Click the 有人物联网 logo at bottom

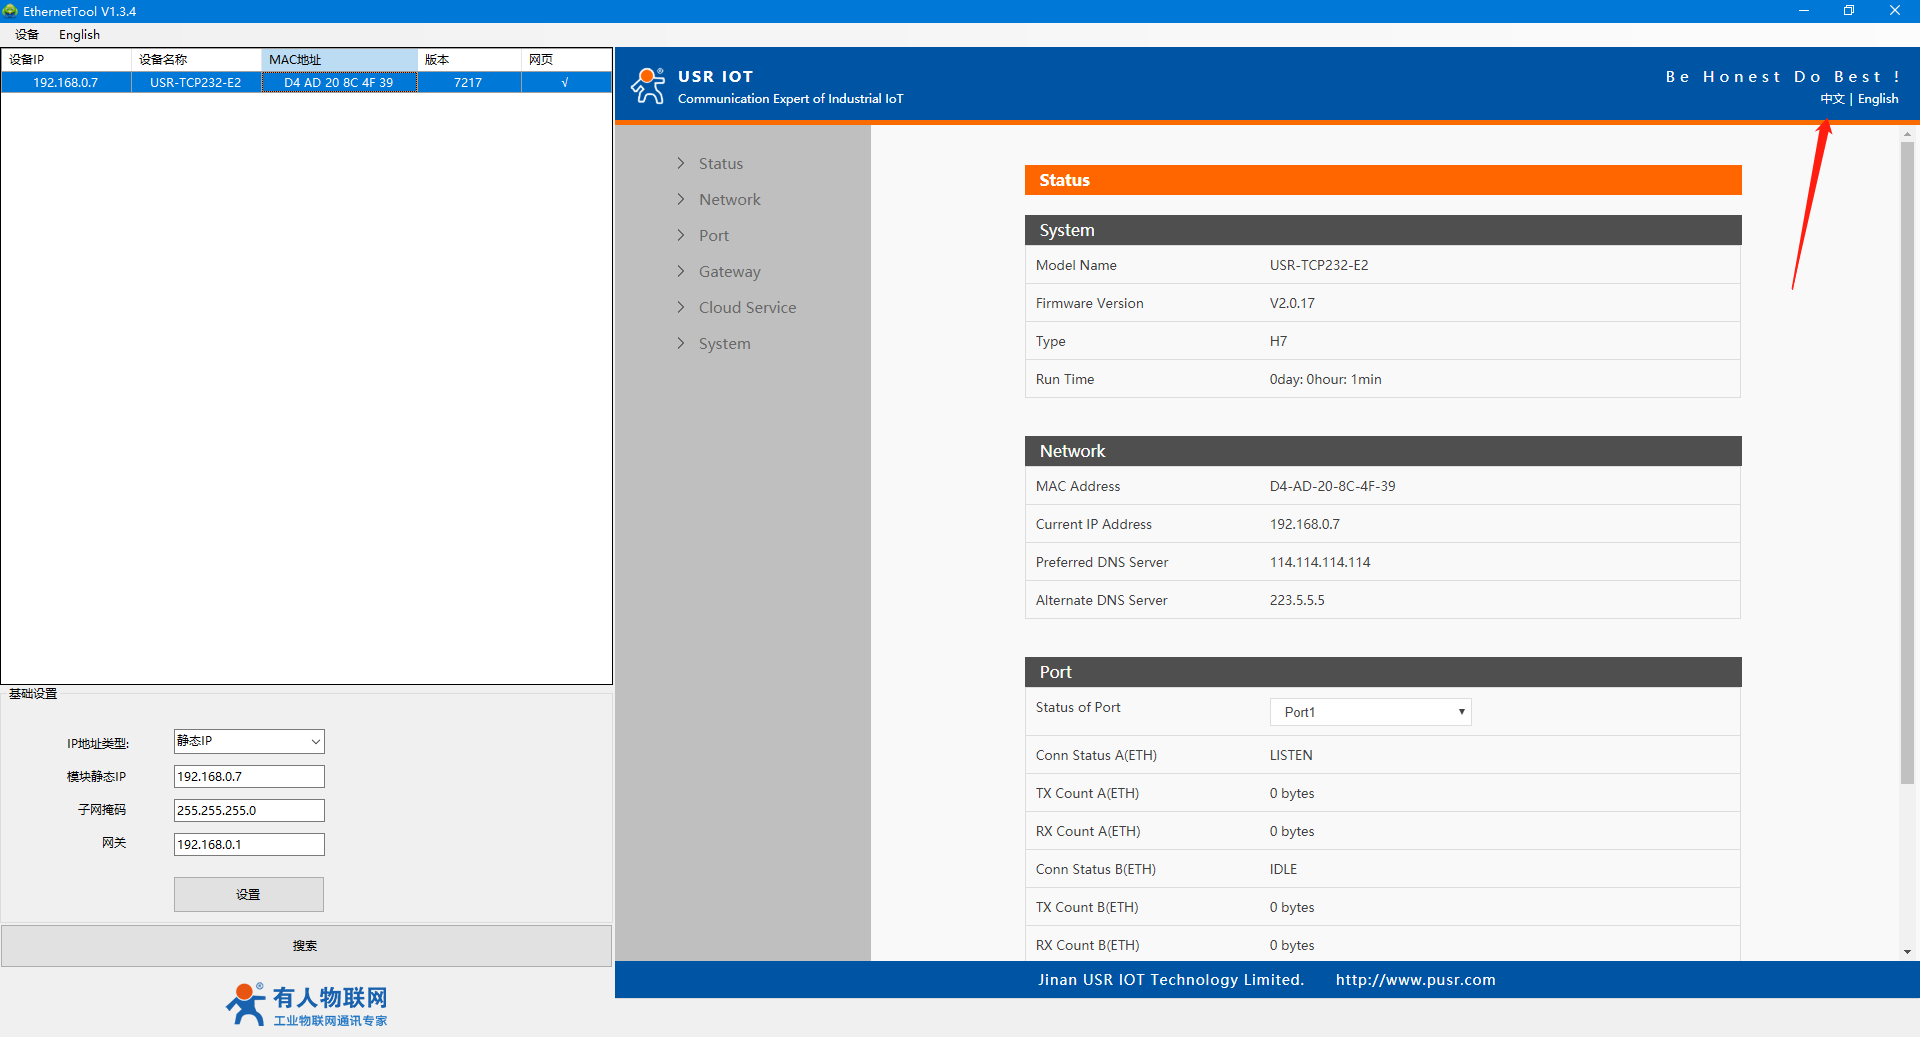(x=306, y=1005)
